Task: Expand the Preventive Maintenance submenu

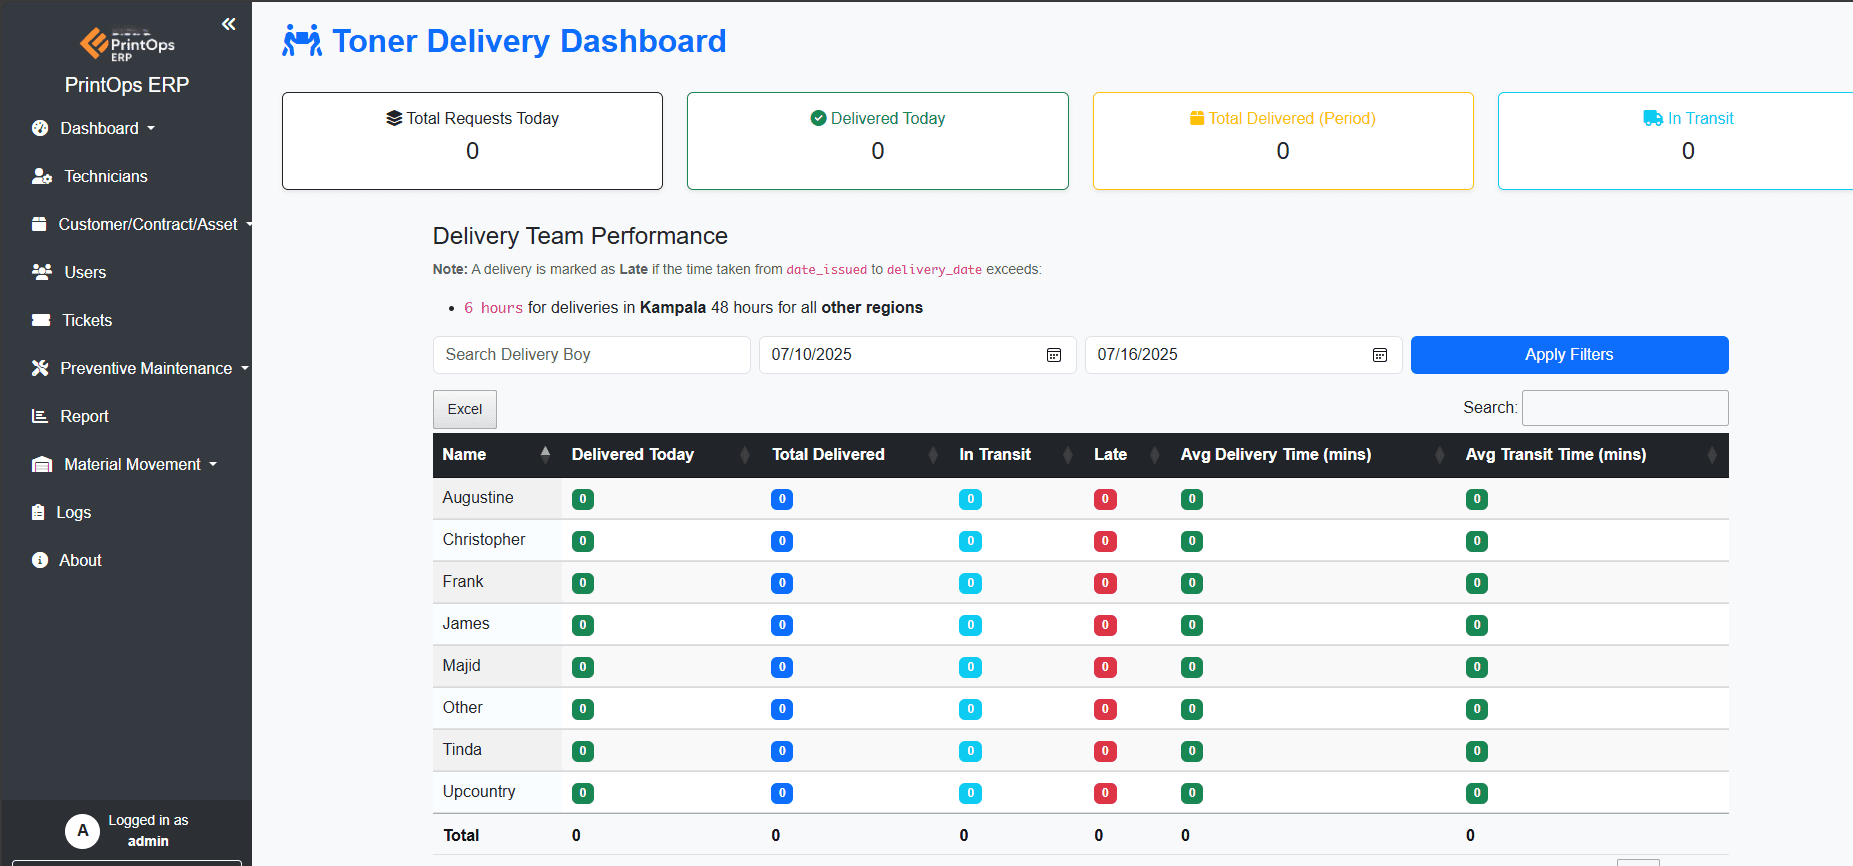Action: pos(244,369)
